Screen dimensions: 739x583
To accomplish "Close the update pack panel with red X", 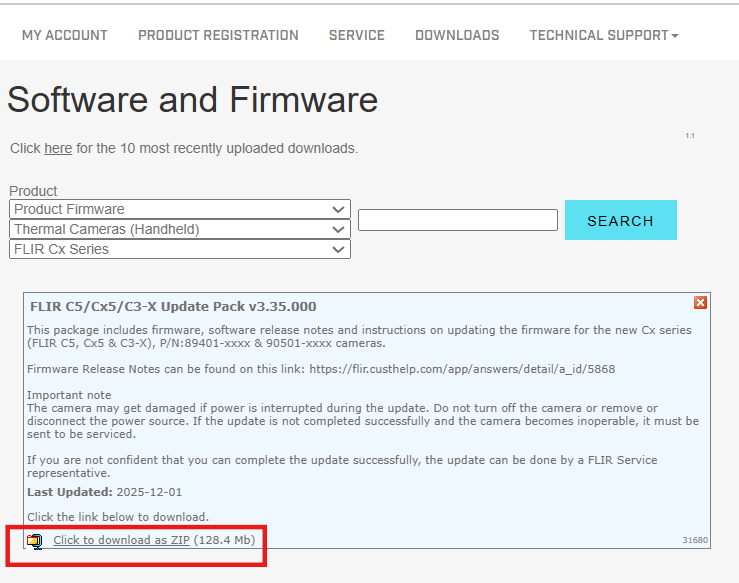I will point(700,303).
